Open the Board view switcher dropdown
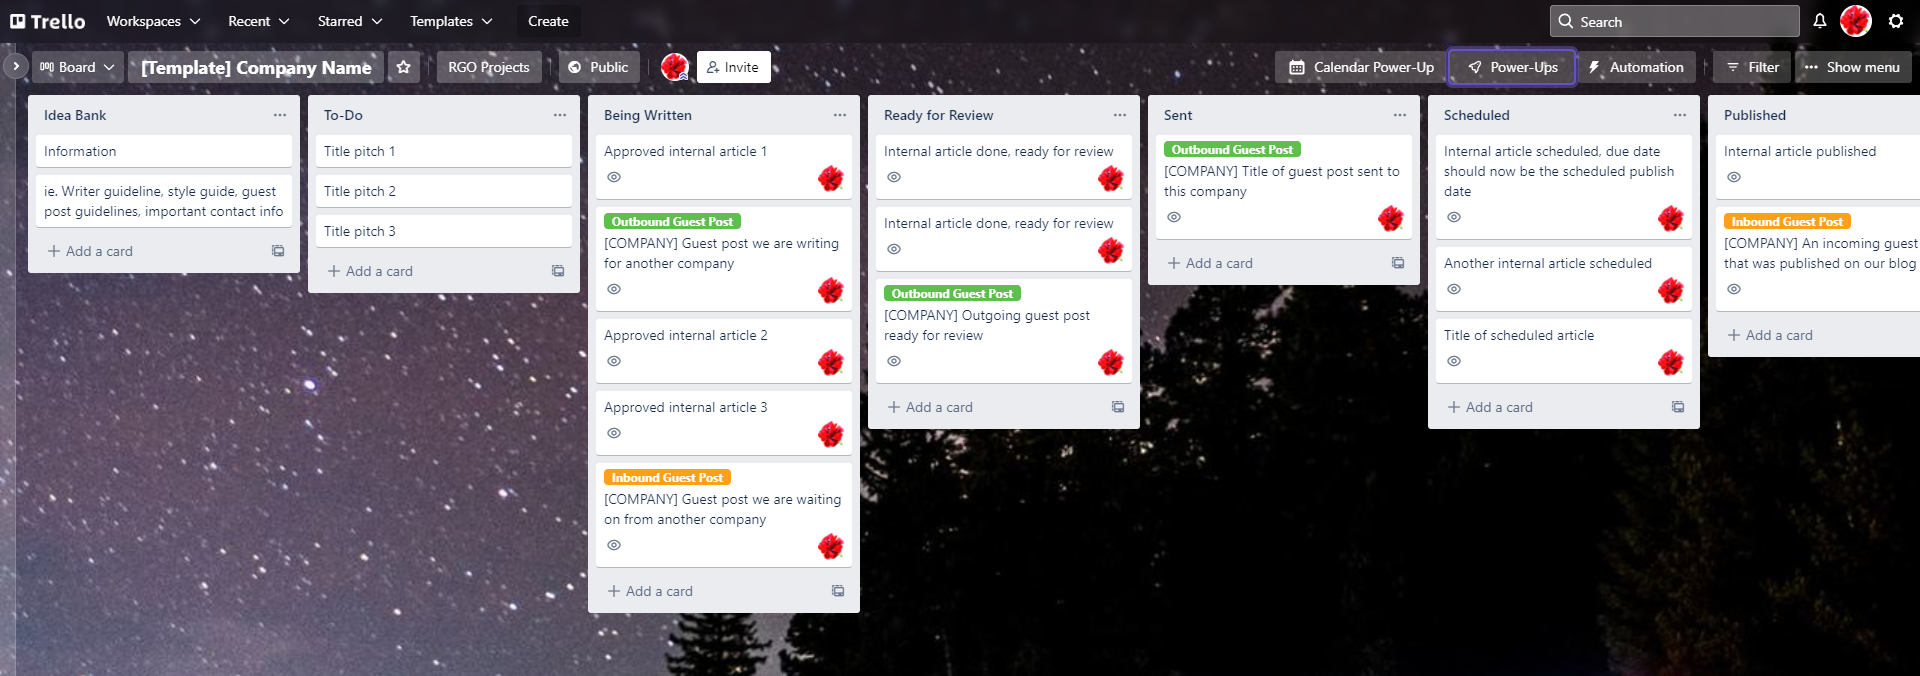The image size is (1920, 676). (x=77, y=67)
